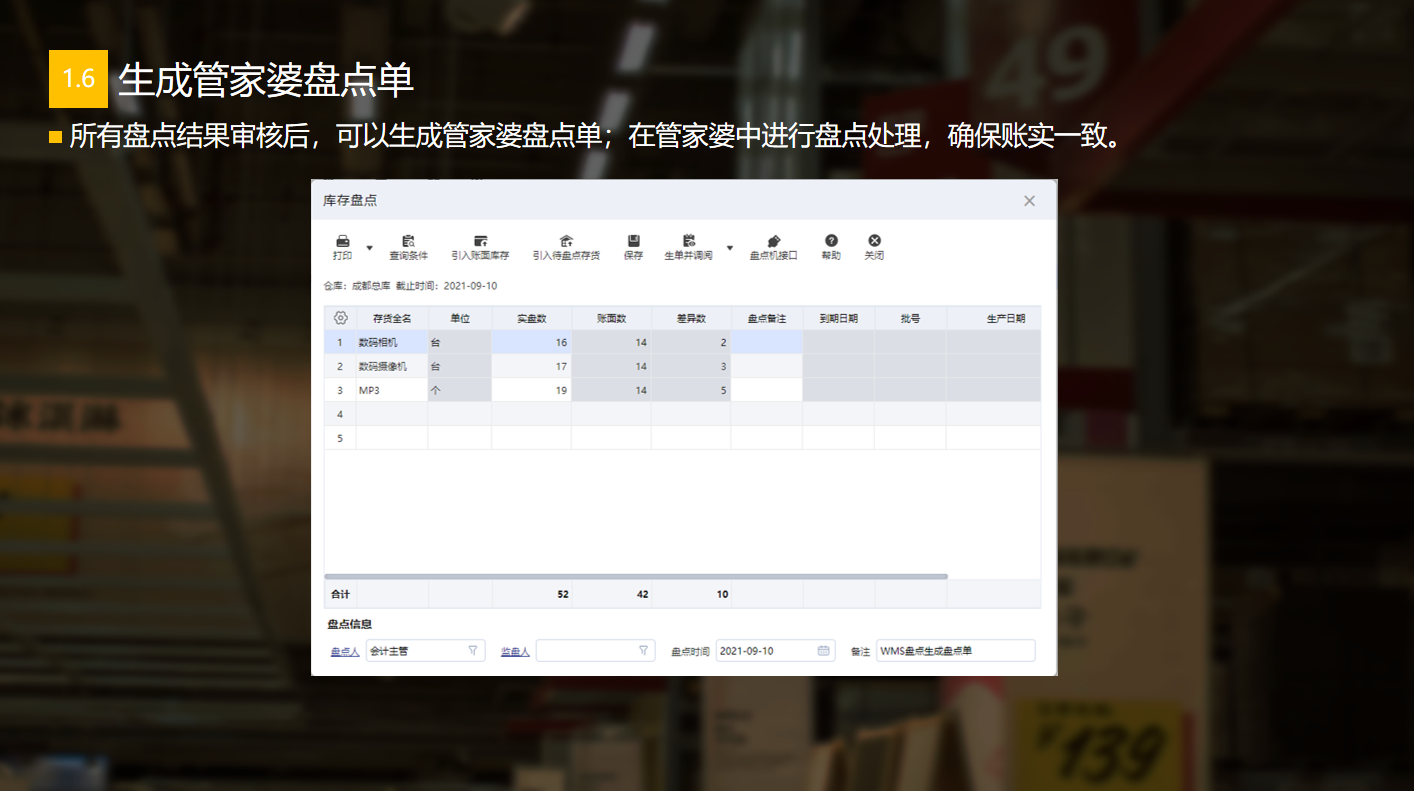The width and height of the screenshot is (1414, 791).
Task: Save with the 保存 disk icon
Action: 633,242
